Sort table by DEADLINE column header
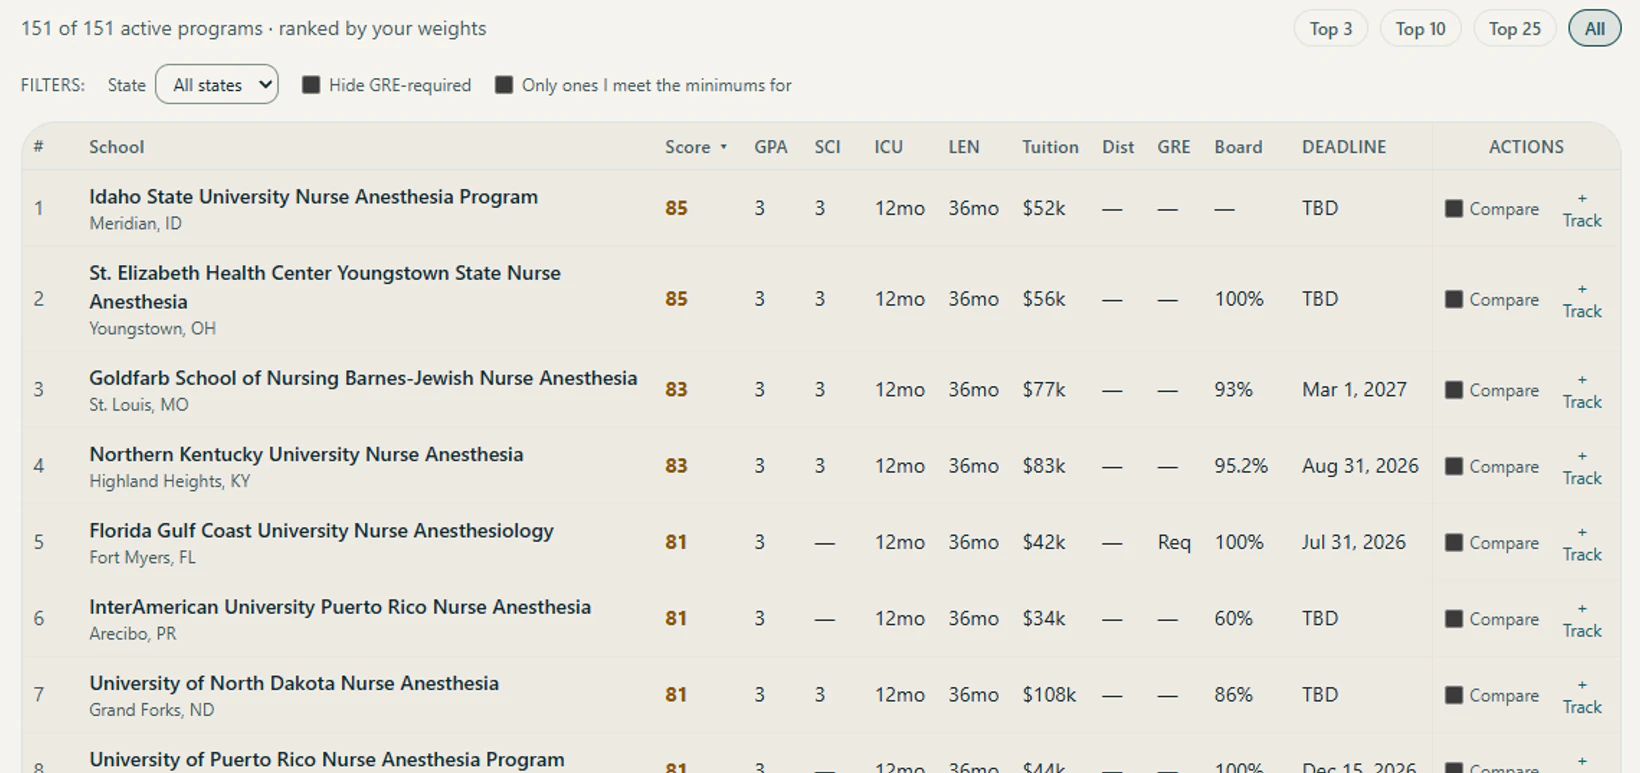 (x=1344, y=147)
